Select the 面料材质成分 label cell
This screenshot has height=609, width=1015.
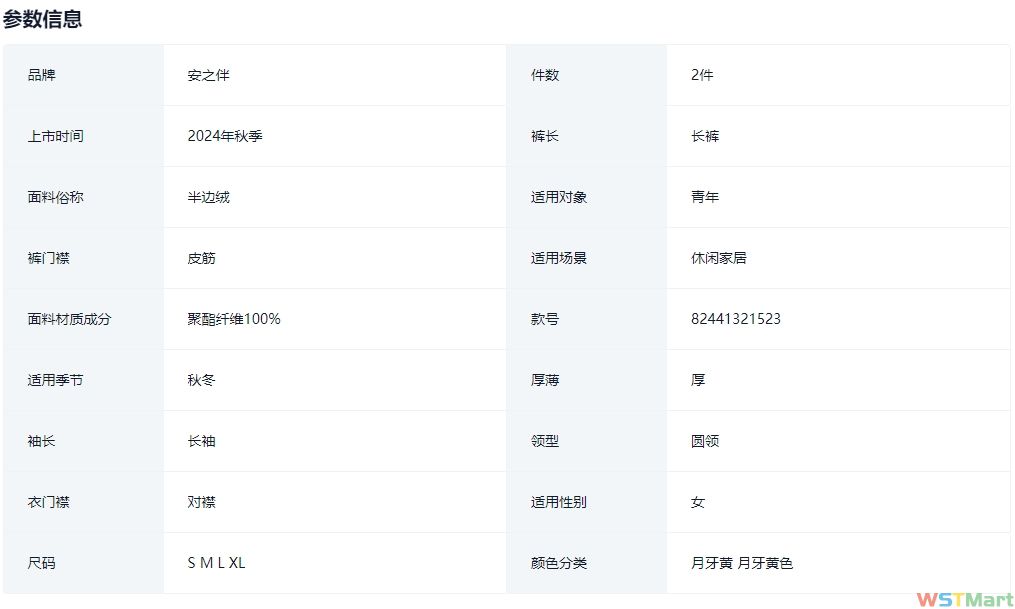pyautogui.click(x=69, y=319)
